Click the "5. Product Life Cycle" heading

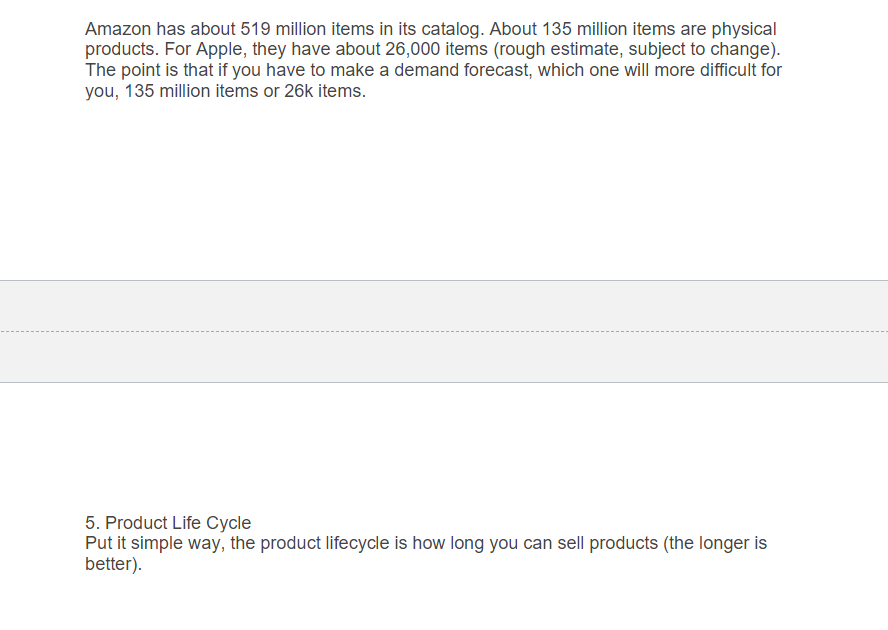[x=168, y=523]
